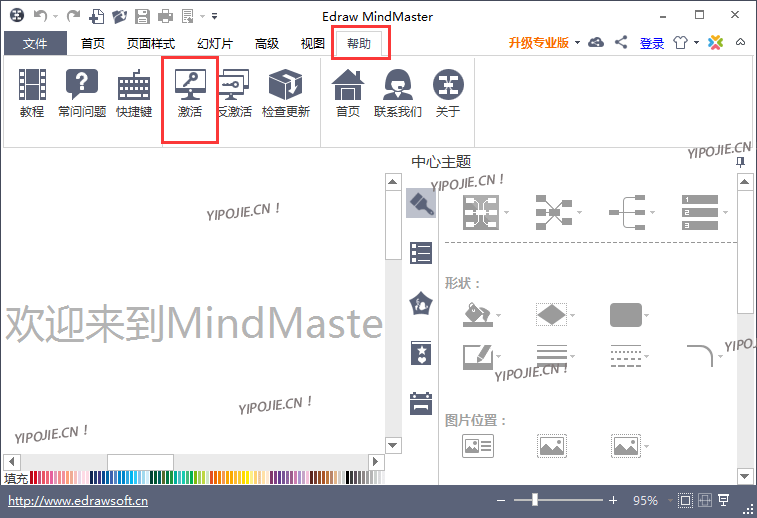Select the dashed line style icon
757x518 pixels.
coord(626,356)
